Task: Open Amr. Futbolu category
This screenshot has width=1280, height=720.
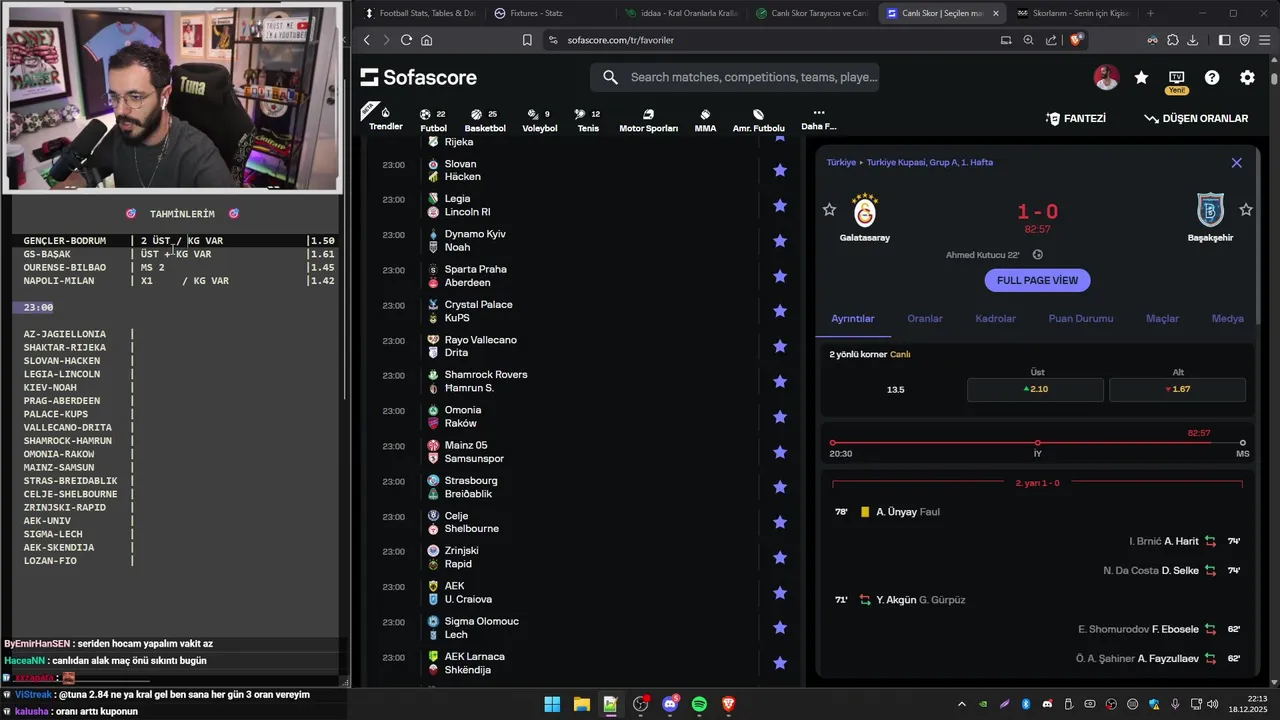Action: pyautogui.click(x=758, y=120)
